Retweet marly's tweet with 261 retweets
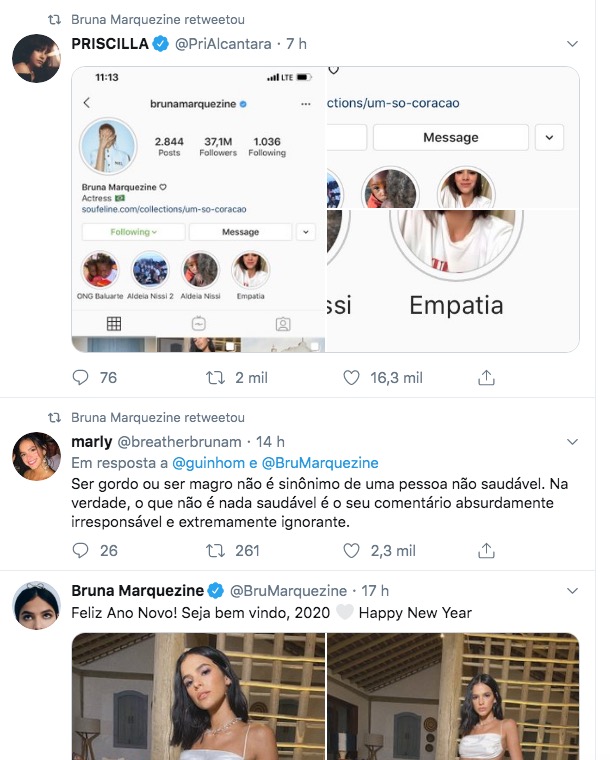The height and width of the screenshot is (760, 610). (x=214, y=550)
